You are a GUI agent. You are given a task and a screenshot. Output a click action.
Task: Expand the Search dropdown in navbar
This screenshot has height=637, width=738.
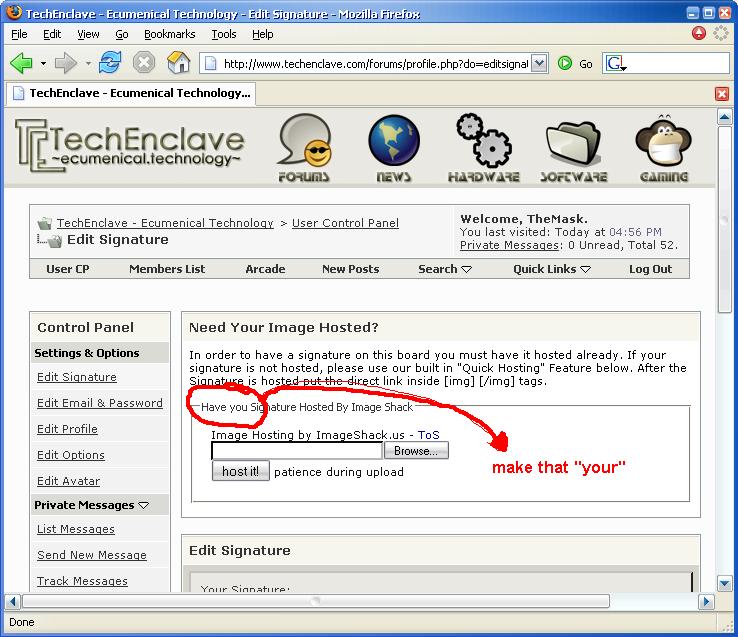pyautogui.click(x=445, y=269)
